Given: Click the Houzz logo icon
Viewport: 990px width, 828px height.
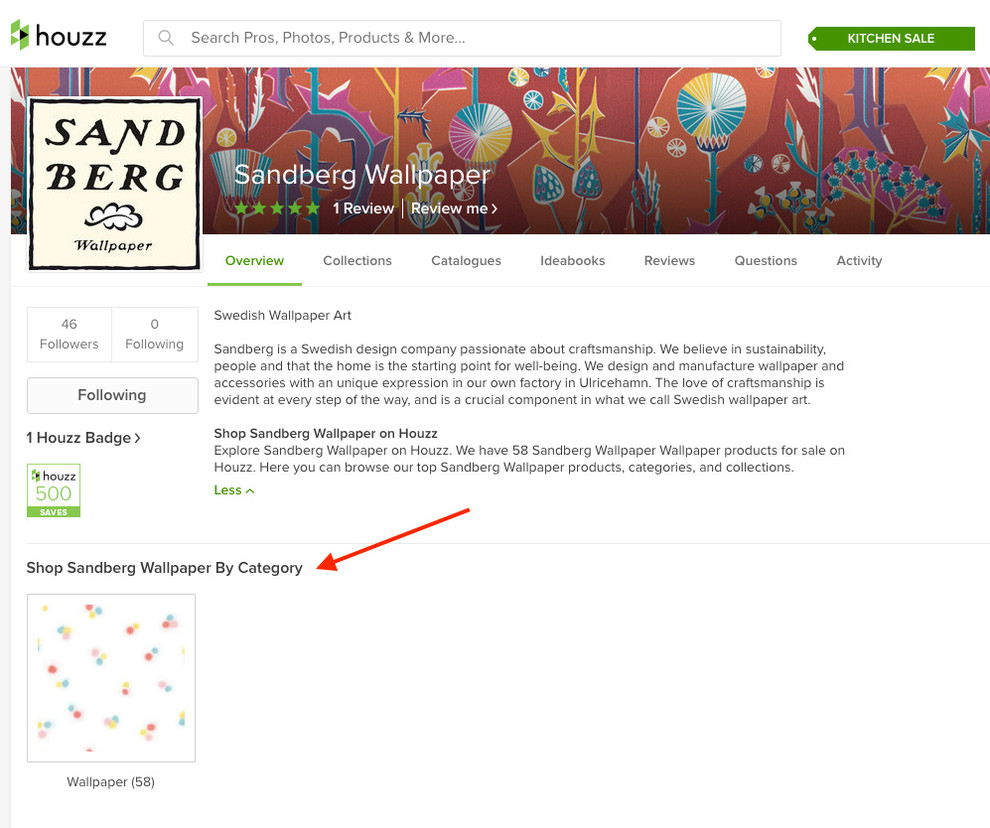Looking at the screenshot, I should click(x=20, y=35).
